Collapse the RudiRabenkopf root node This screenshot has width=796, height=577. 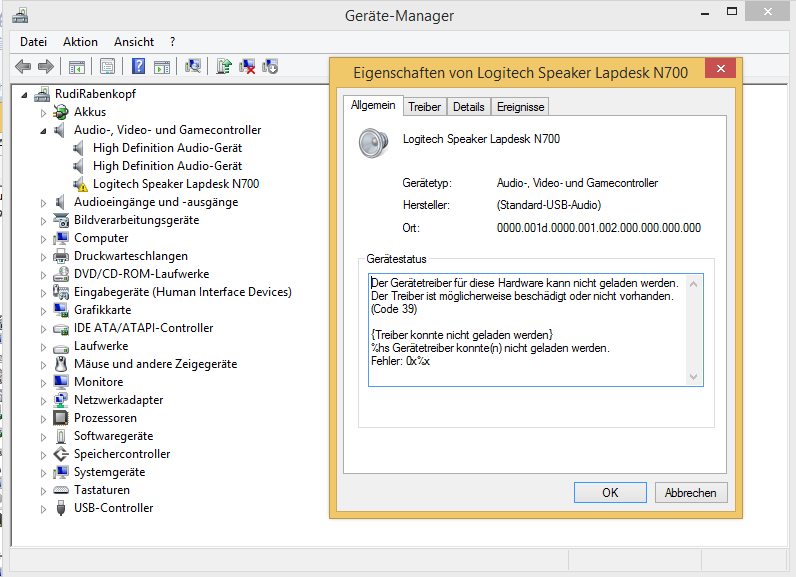(x=24, y=94)
